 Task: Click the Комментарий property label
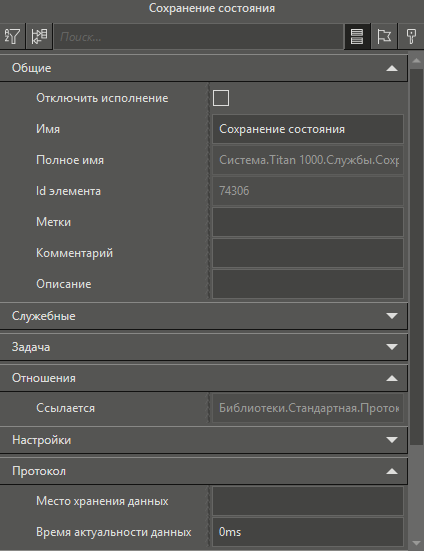coord(74,253)
